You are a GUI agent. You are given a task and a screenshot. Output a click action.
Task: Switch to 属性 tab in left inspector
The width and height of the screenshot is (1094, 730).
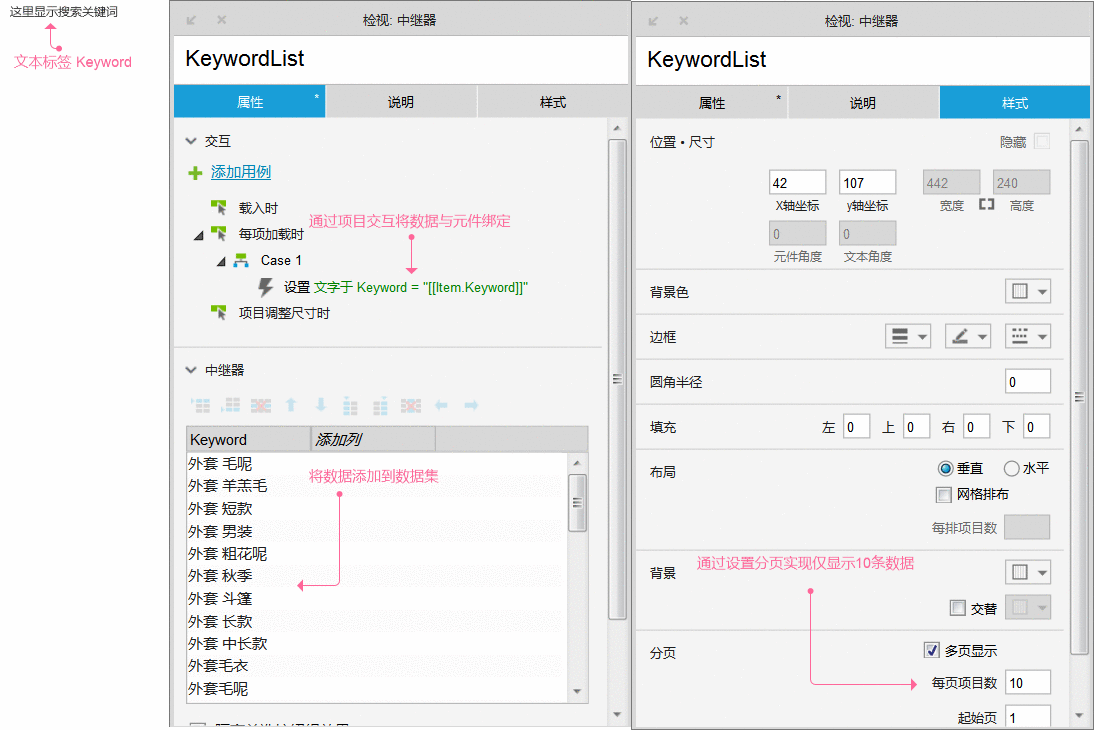click(250, 102)
